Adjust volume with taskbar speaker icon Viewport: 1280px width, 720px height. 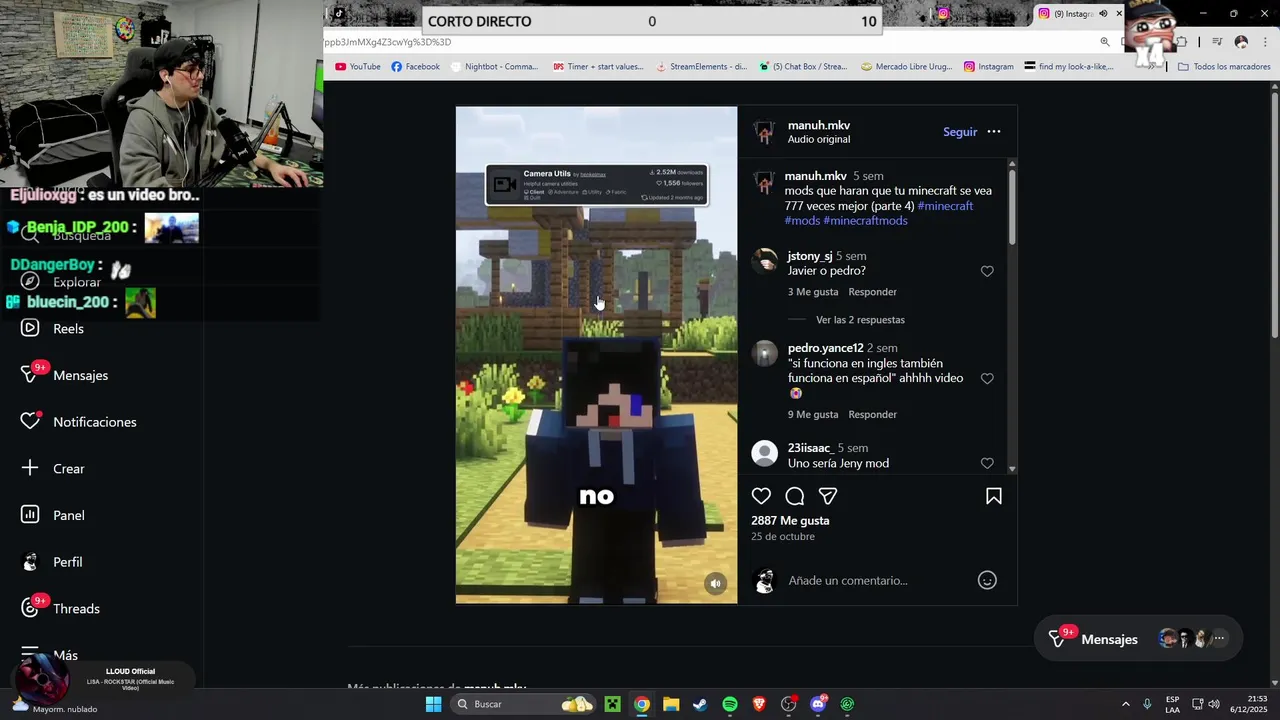coord(1213,704)
